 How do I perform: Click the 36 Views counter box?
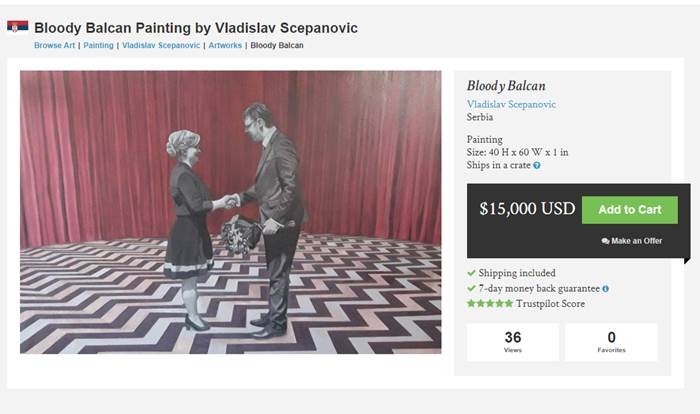click(513, 342)
